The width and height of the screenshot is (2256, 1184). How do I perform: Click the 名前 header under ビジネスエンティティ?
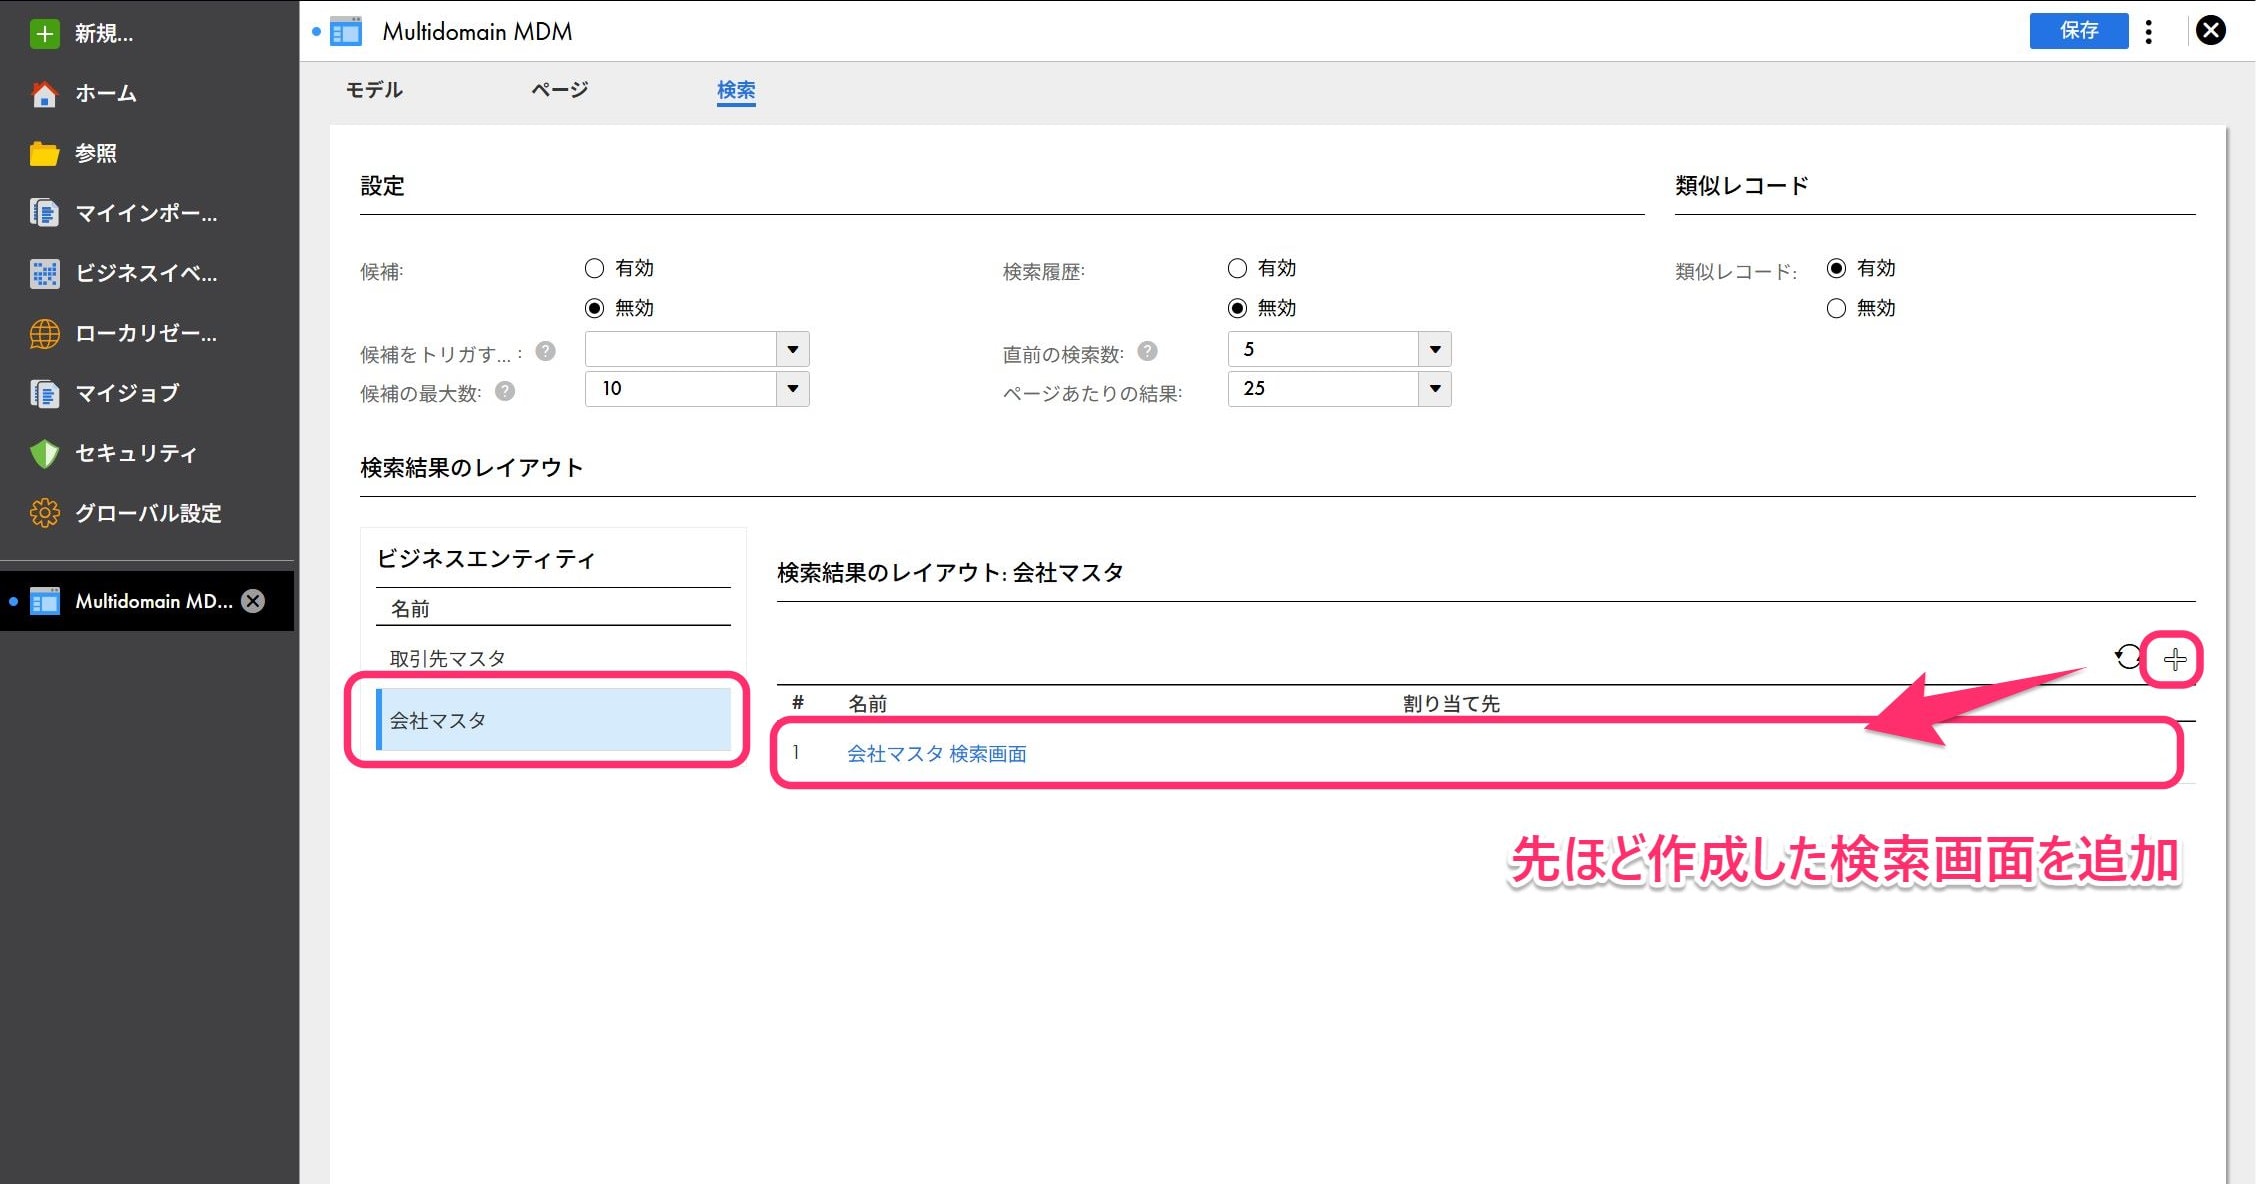(x=410, y=608)
